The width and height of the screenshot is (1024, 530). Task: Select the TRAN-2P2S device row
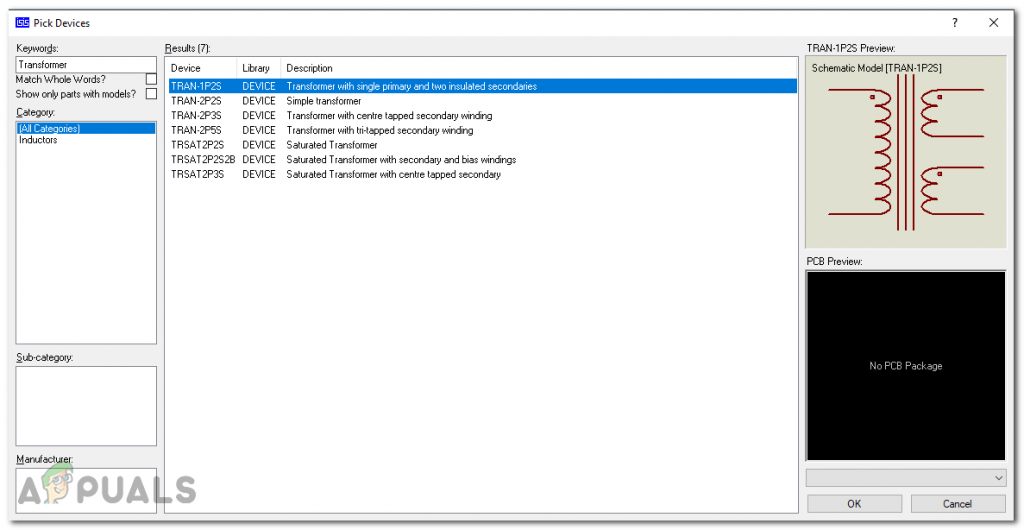pos(482,101)
